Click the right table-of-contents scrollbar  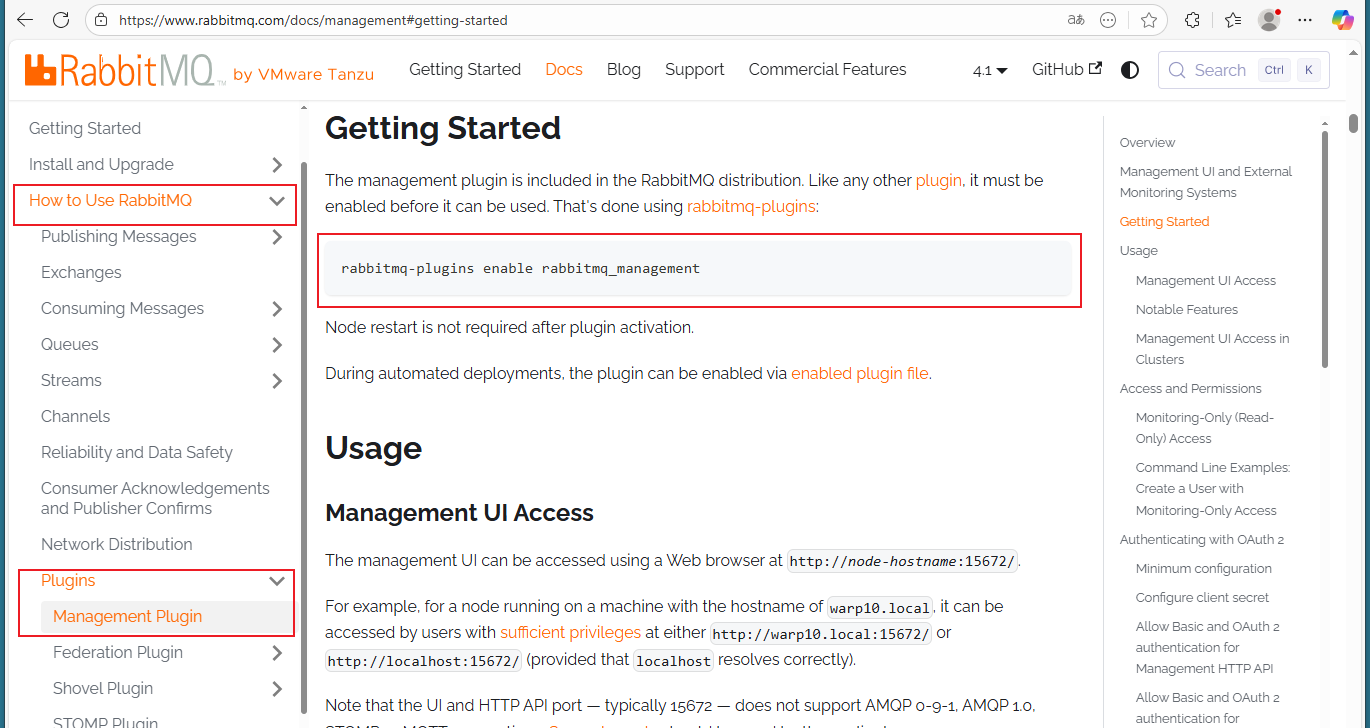coord(1325,250)
